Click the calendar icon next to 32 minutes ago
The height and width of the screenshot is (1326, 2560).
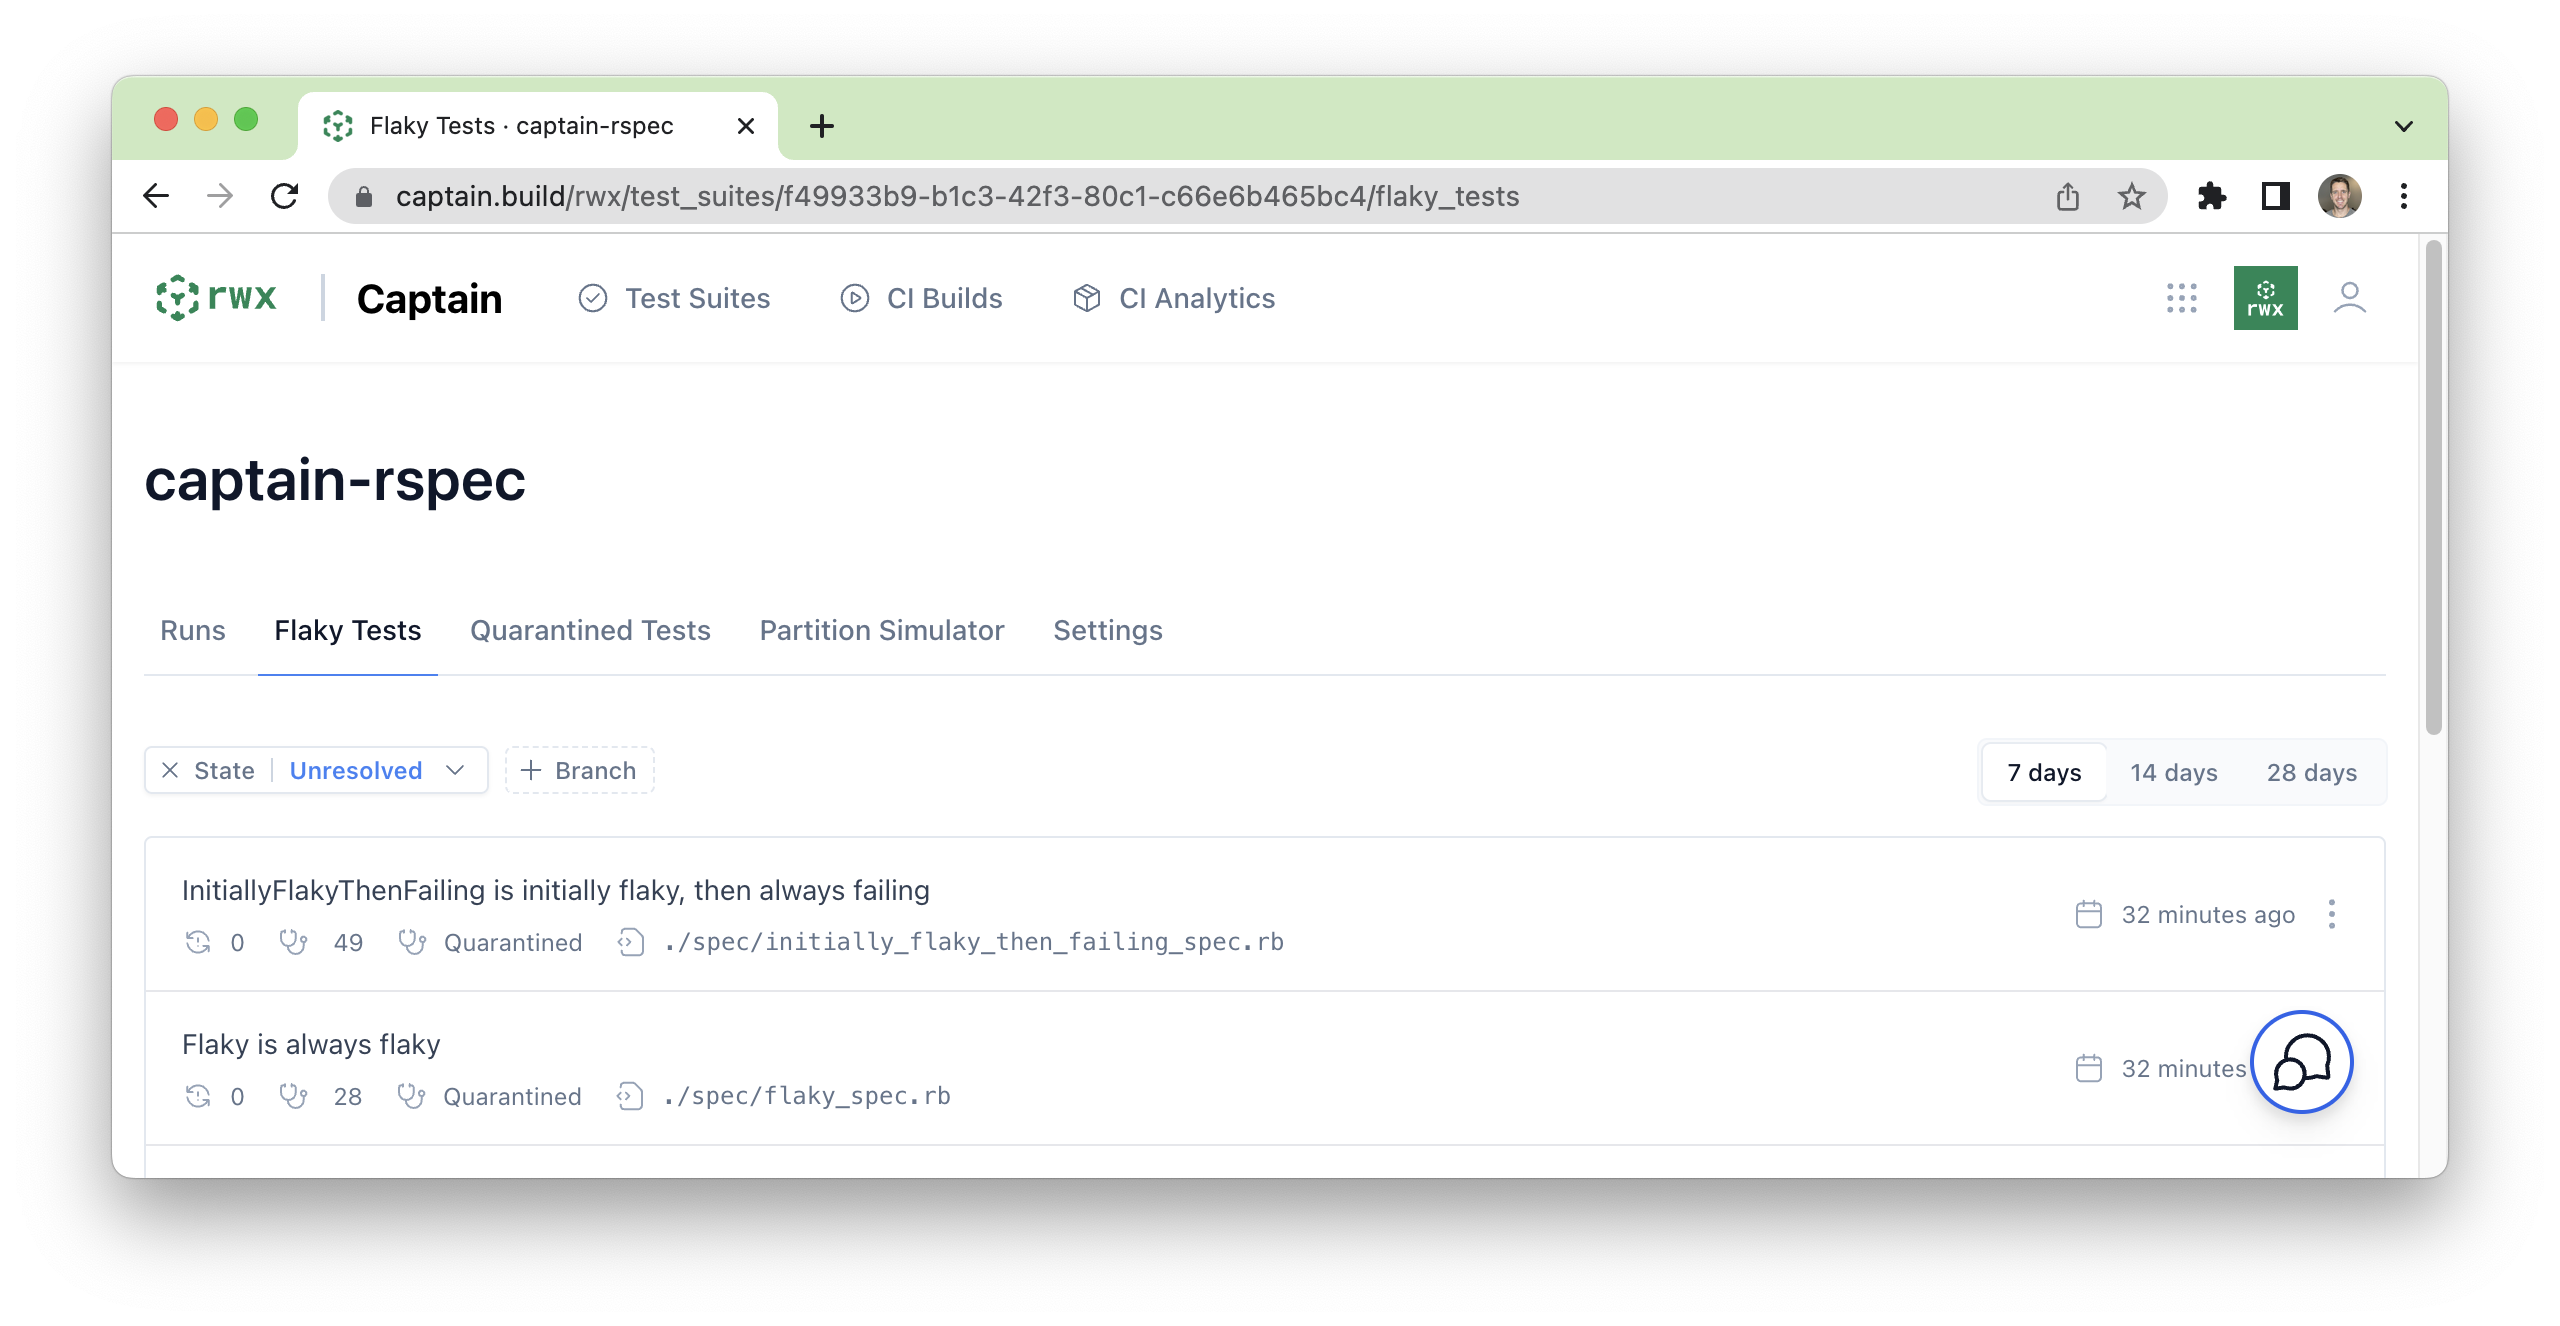click(2088, 913)
